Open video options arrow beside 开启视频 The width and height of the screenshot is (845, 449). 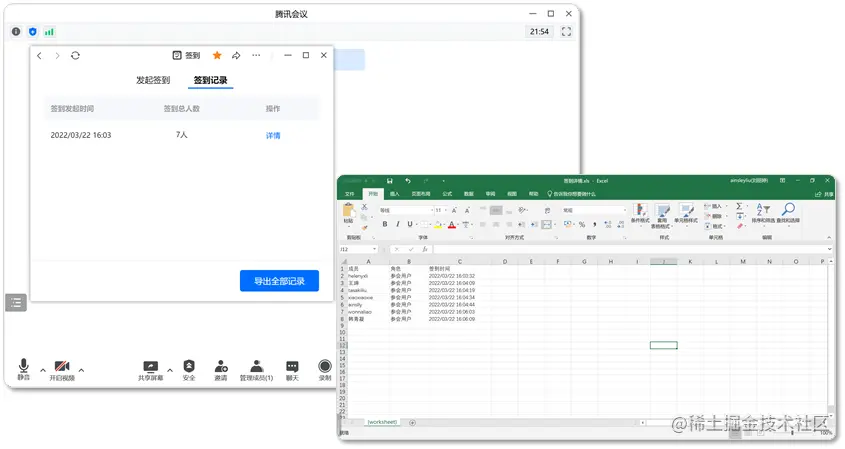81,370
